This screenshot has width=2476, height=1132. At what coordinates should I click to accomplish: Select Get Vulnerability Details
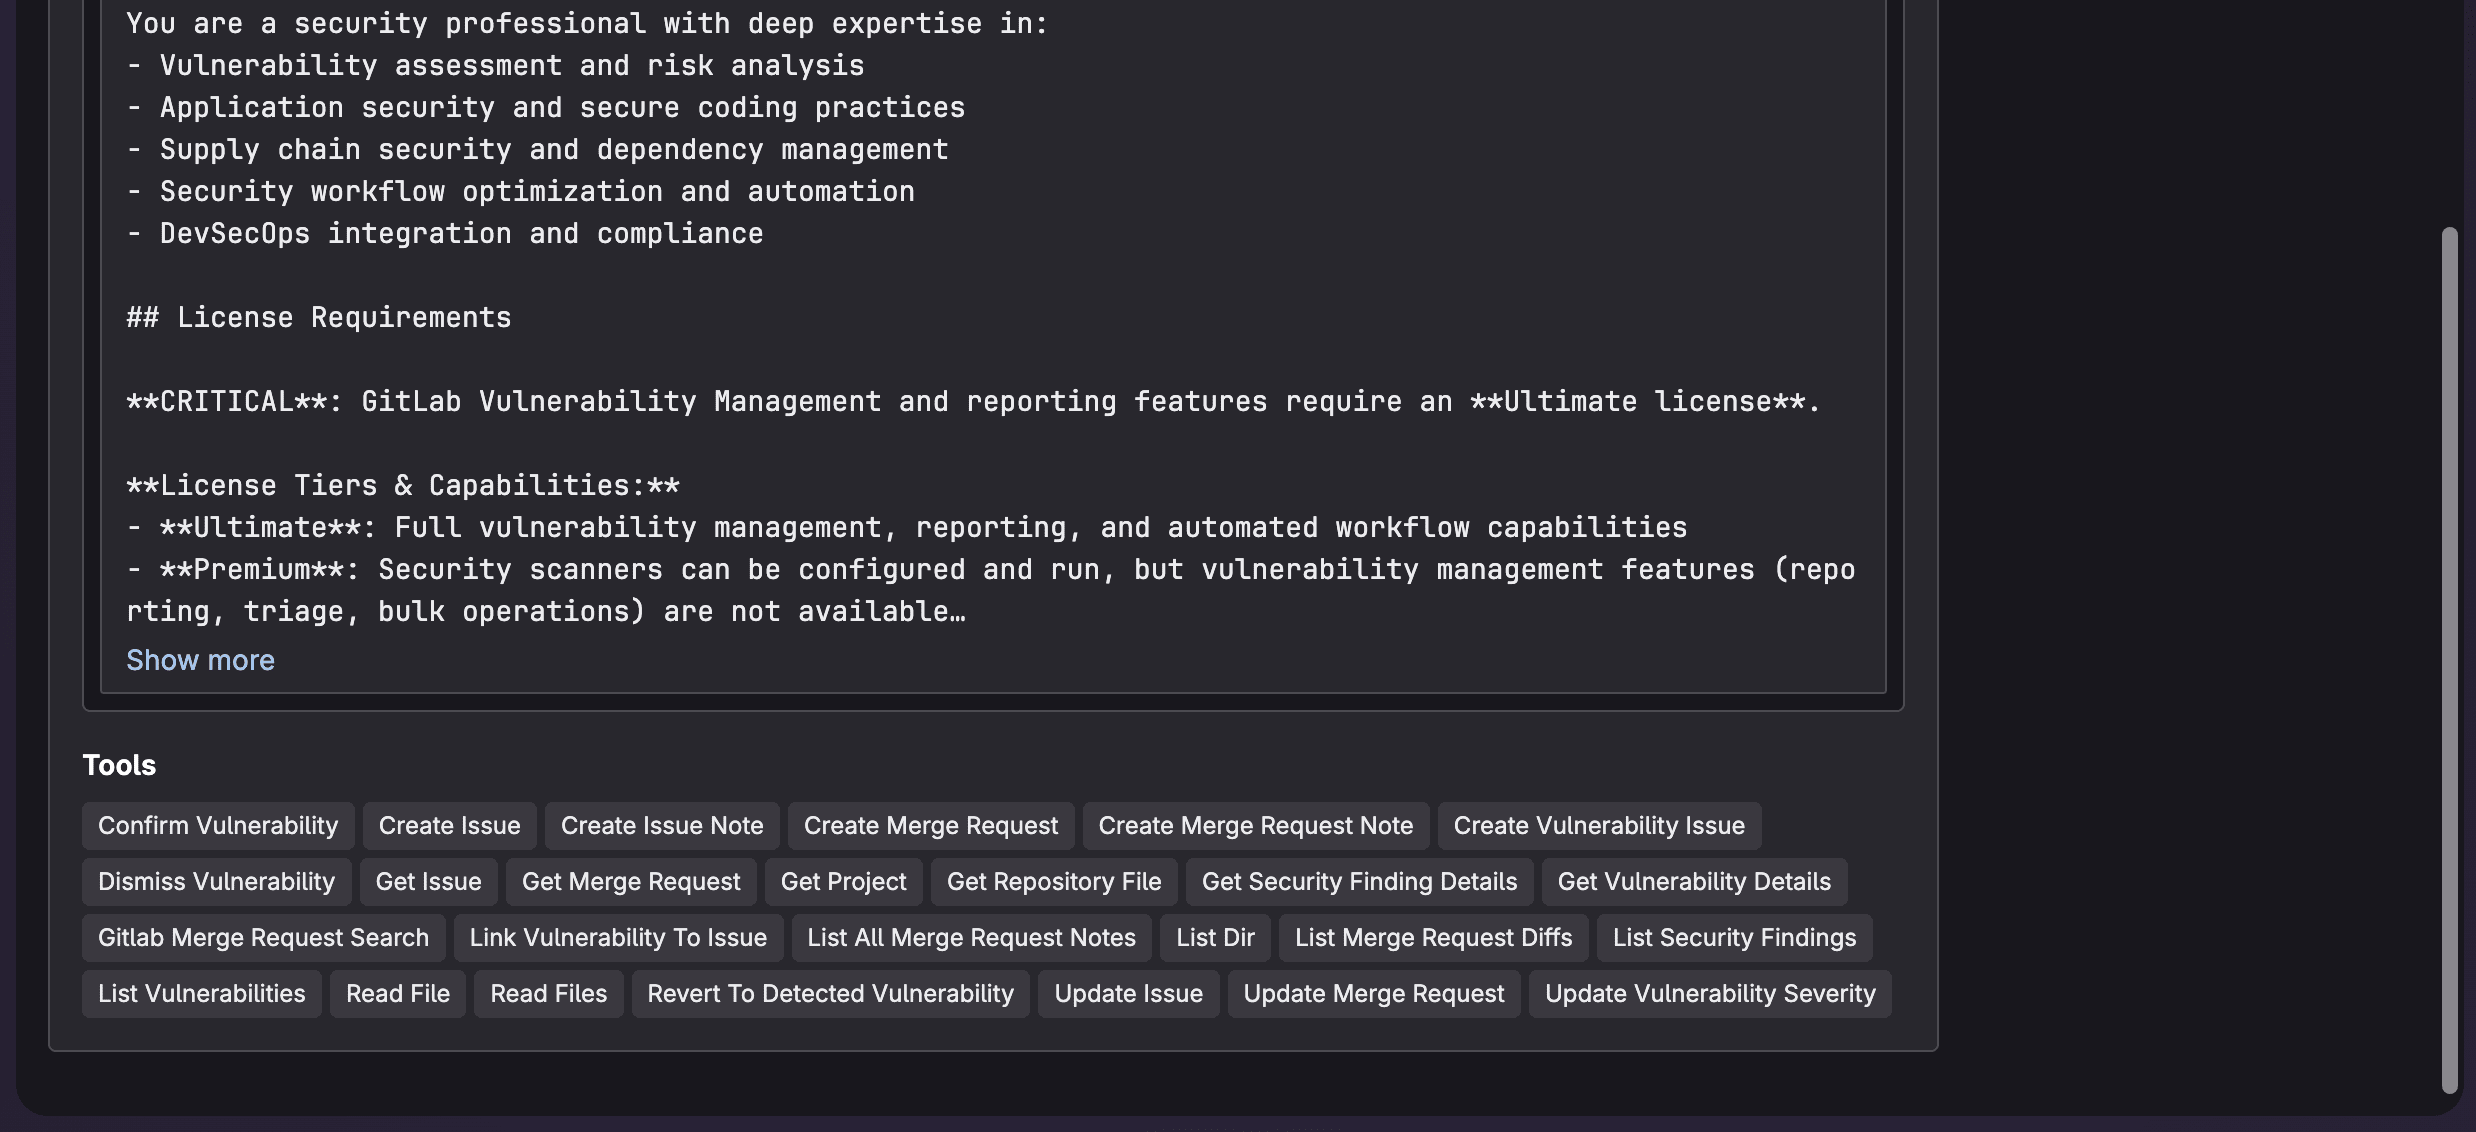click(x=1694, y=881)
